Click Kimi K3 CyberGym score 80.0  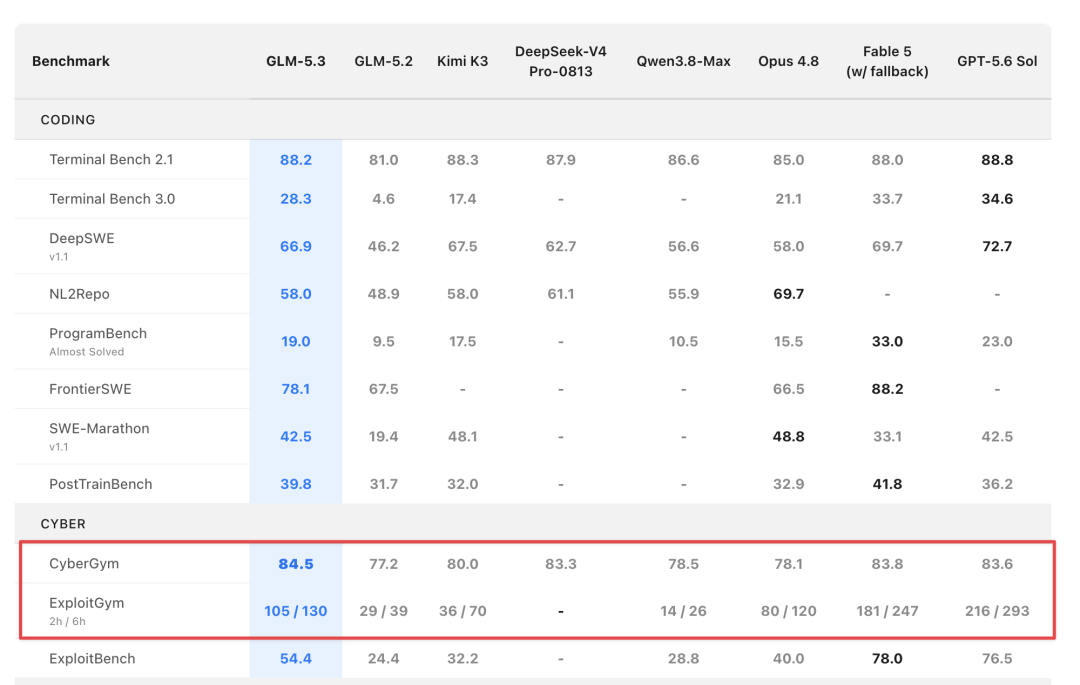pyautogui.click(x=462, y=564)
